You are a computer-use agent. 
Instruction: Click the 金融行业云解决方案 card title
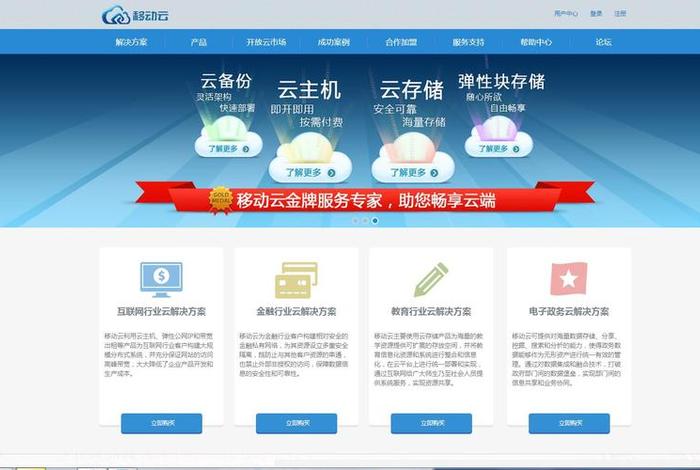(296, 312)
